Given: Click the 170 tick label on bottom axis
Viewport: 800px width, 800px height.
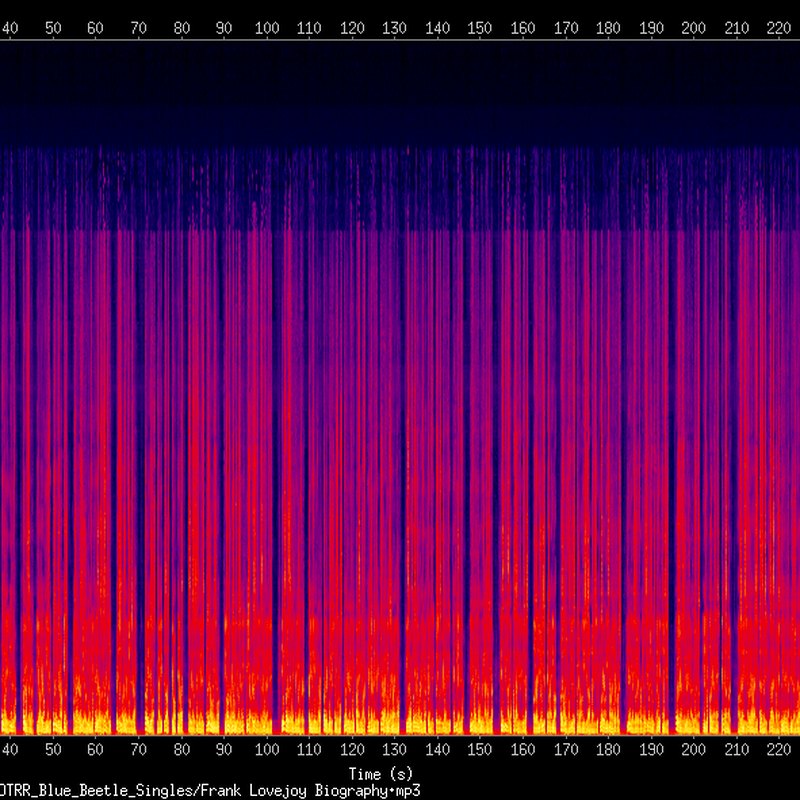Looking at the screenshot, I should [x=566, y=749].
